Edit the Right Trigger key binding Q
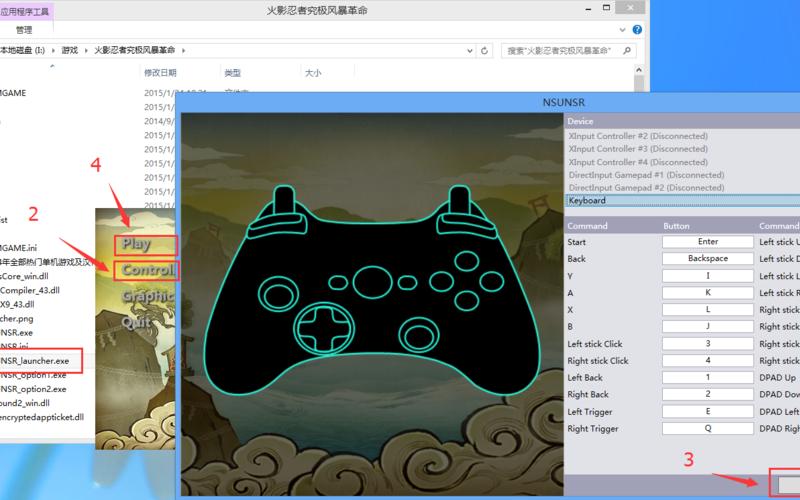The height and width of the screenshot is (500, 800). [708, 429]
